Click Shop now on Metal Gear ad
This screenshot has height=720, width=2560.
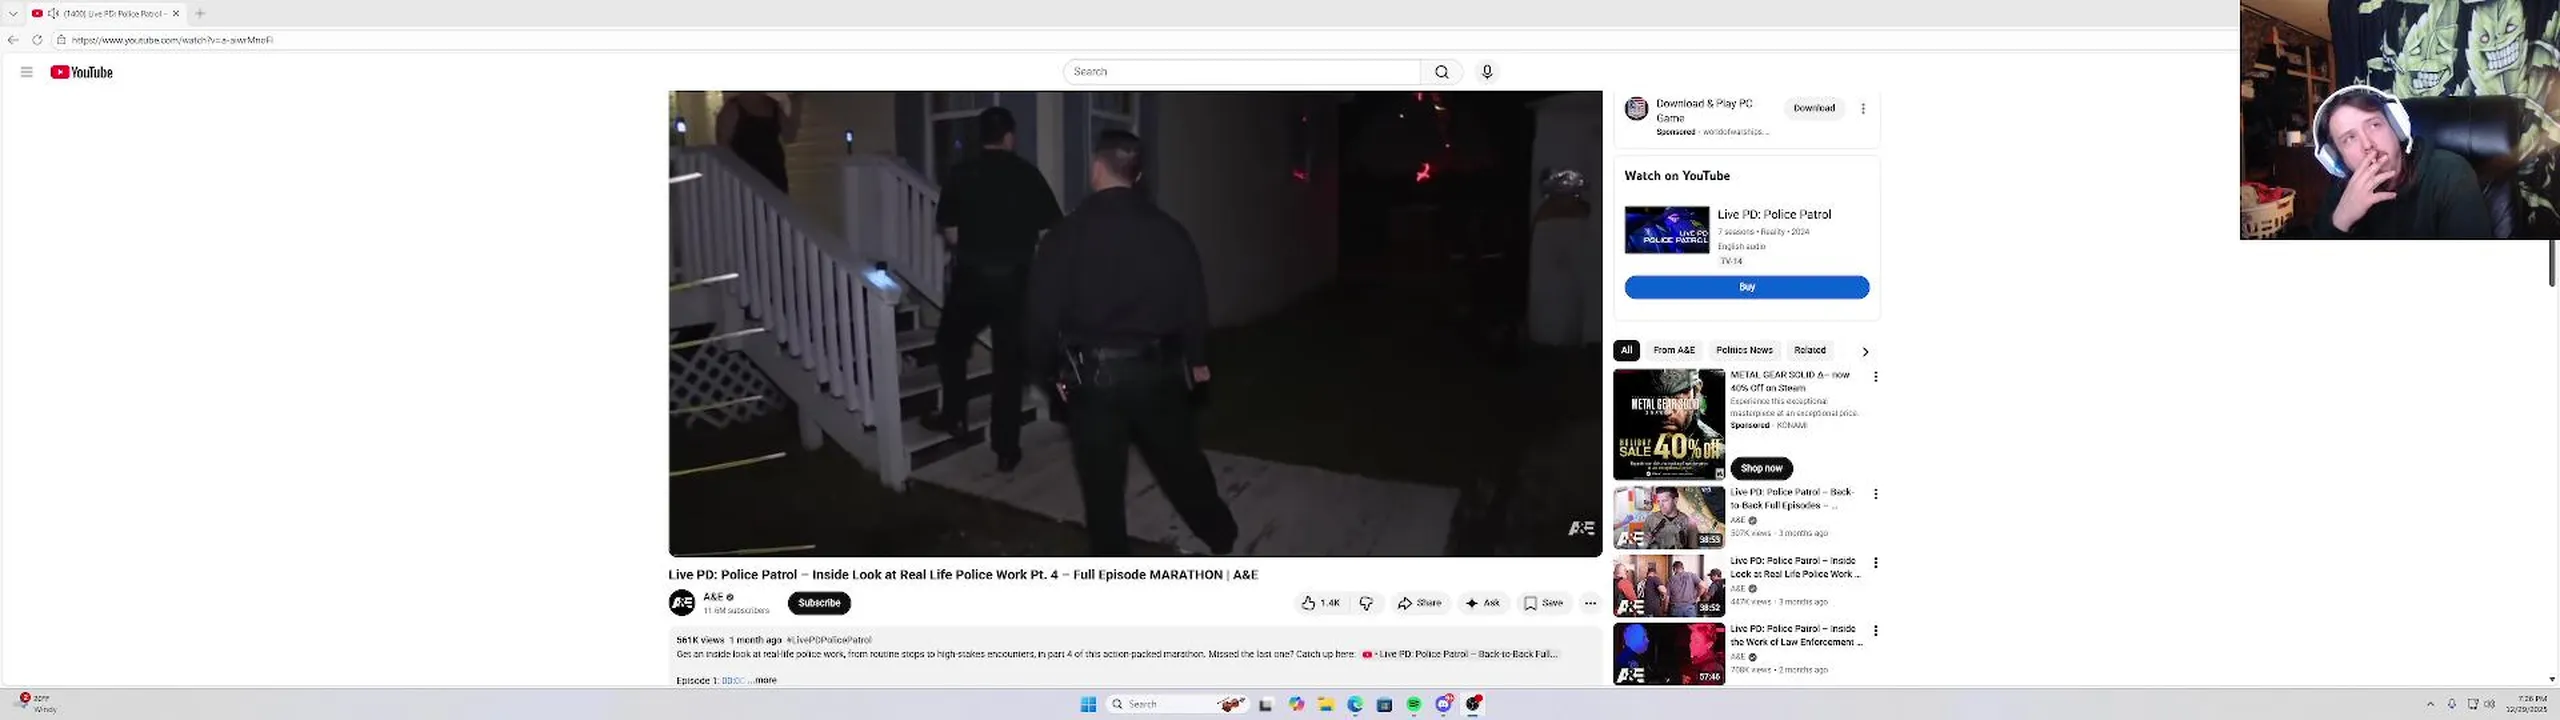1761,468
